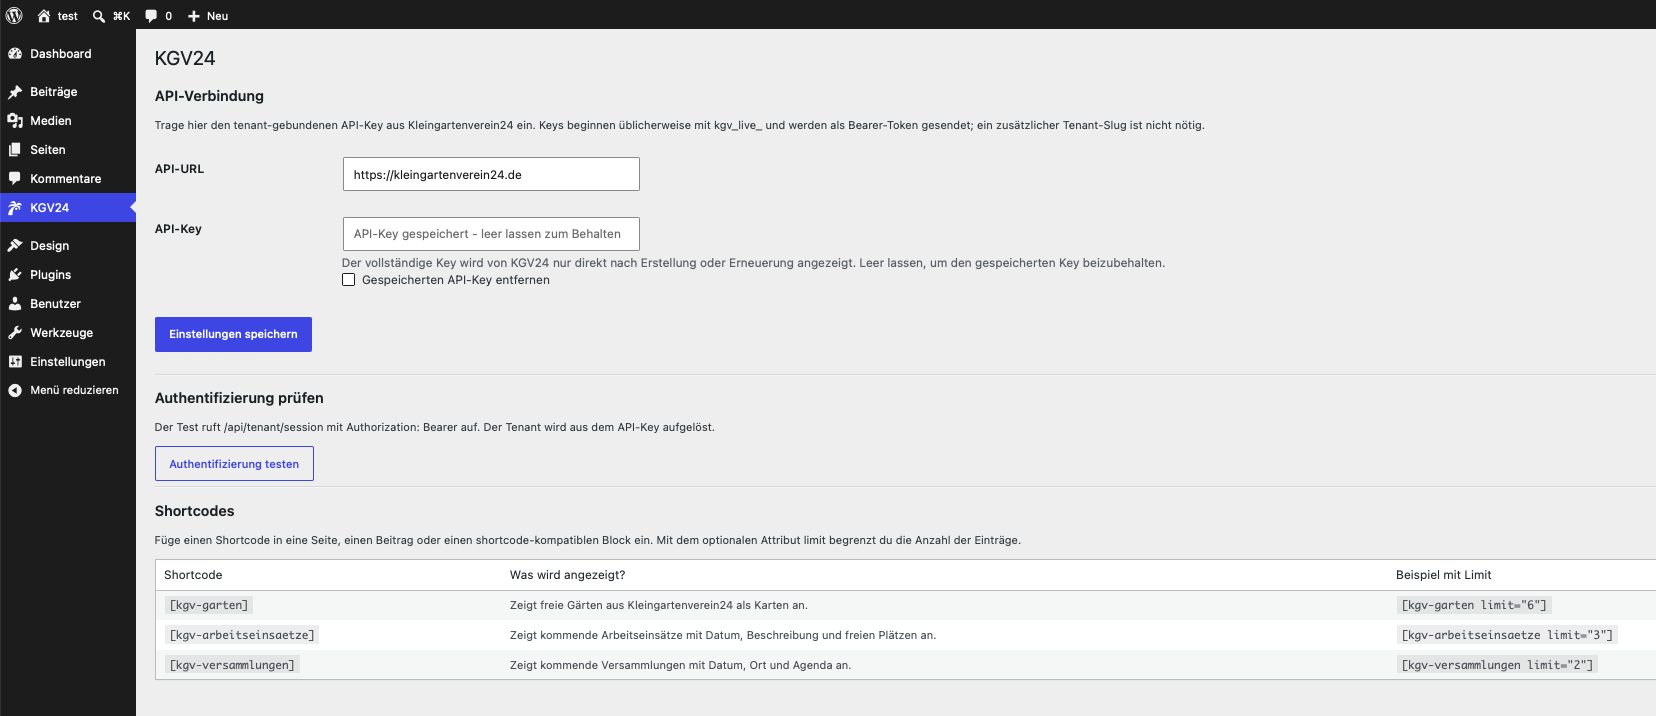
Task: Click the Einstellungen sliders icon
Action: click(x=15, y=362)
